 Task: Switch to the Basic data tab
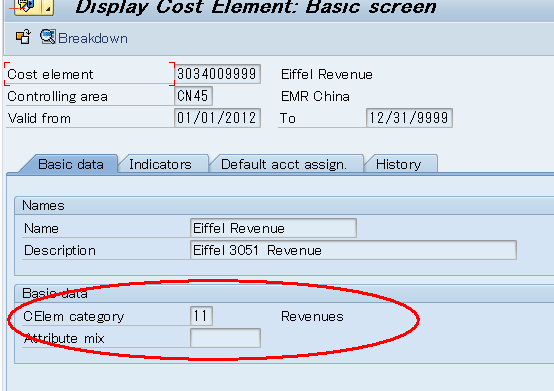(x=70, y=164)
